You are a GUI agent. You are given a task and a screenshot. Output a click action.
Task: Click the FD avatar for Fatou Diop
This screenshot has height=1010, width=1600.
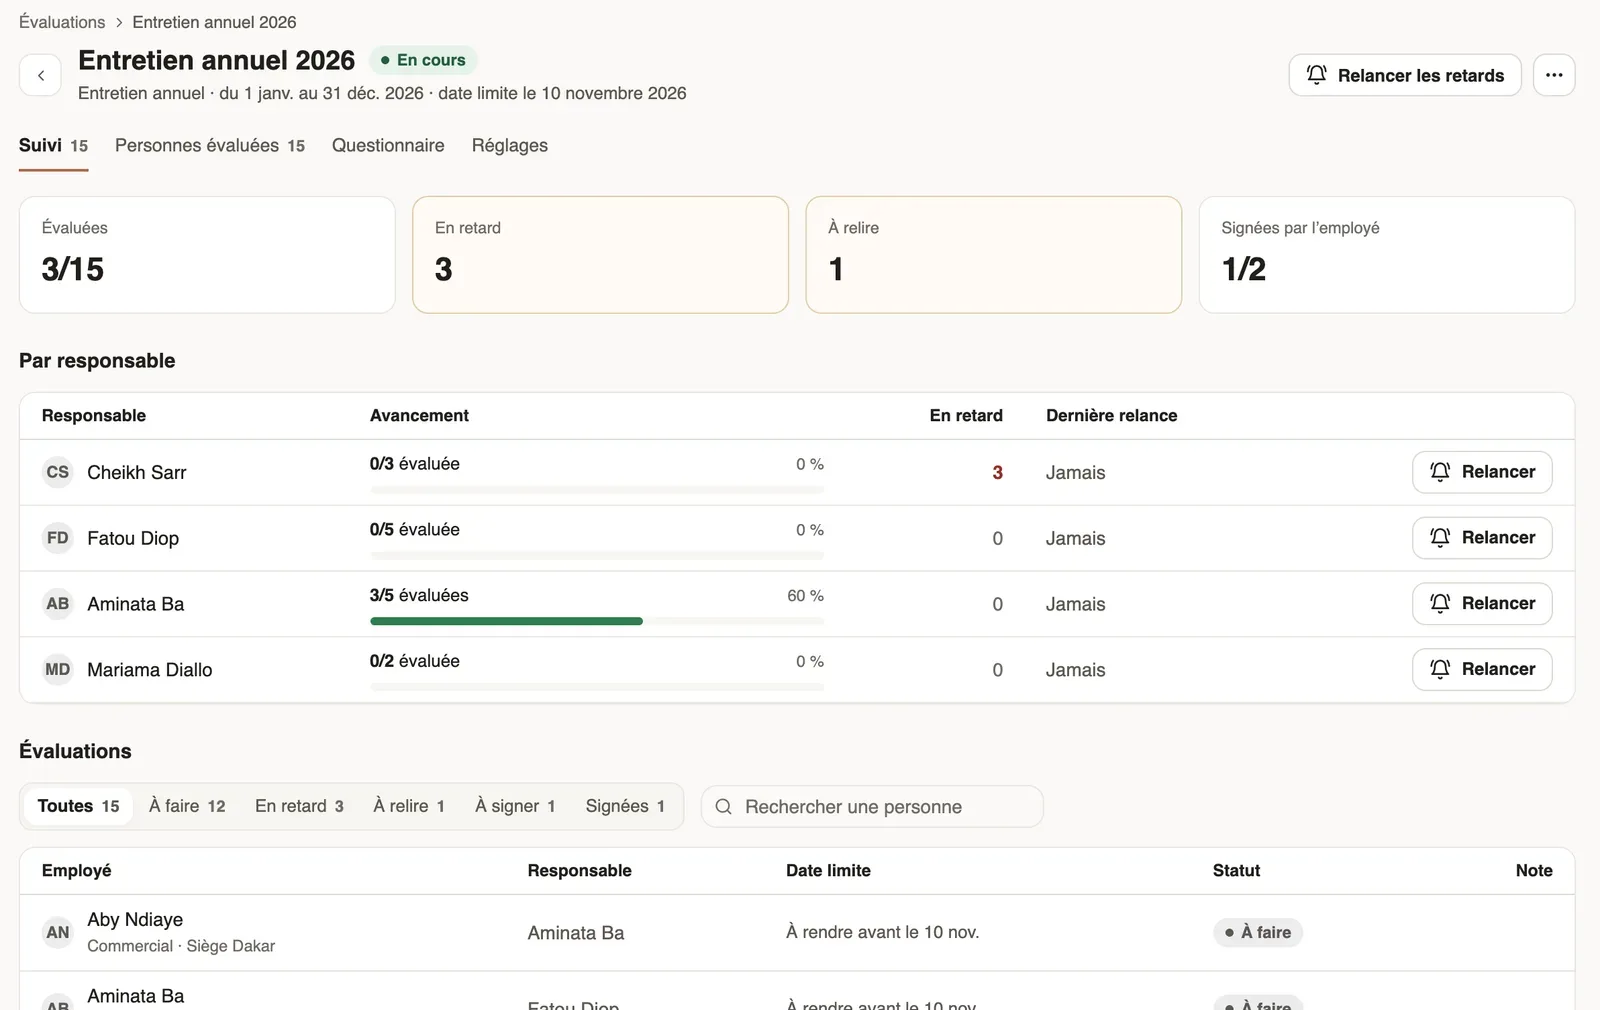coord(58,538)
